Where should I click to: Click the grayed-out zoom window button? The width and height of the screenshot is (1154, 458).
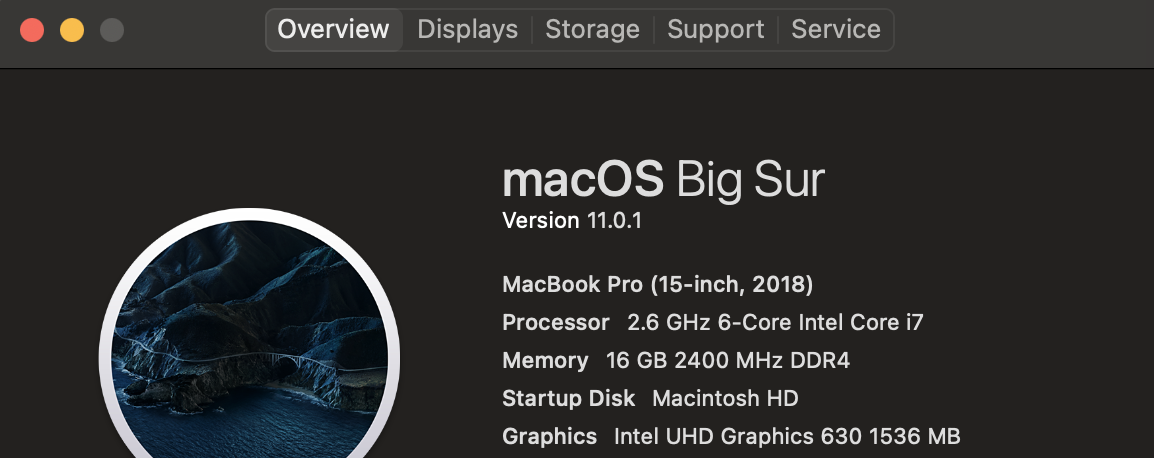click(x=112, y=30)
